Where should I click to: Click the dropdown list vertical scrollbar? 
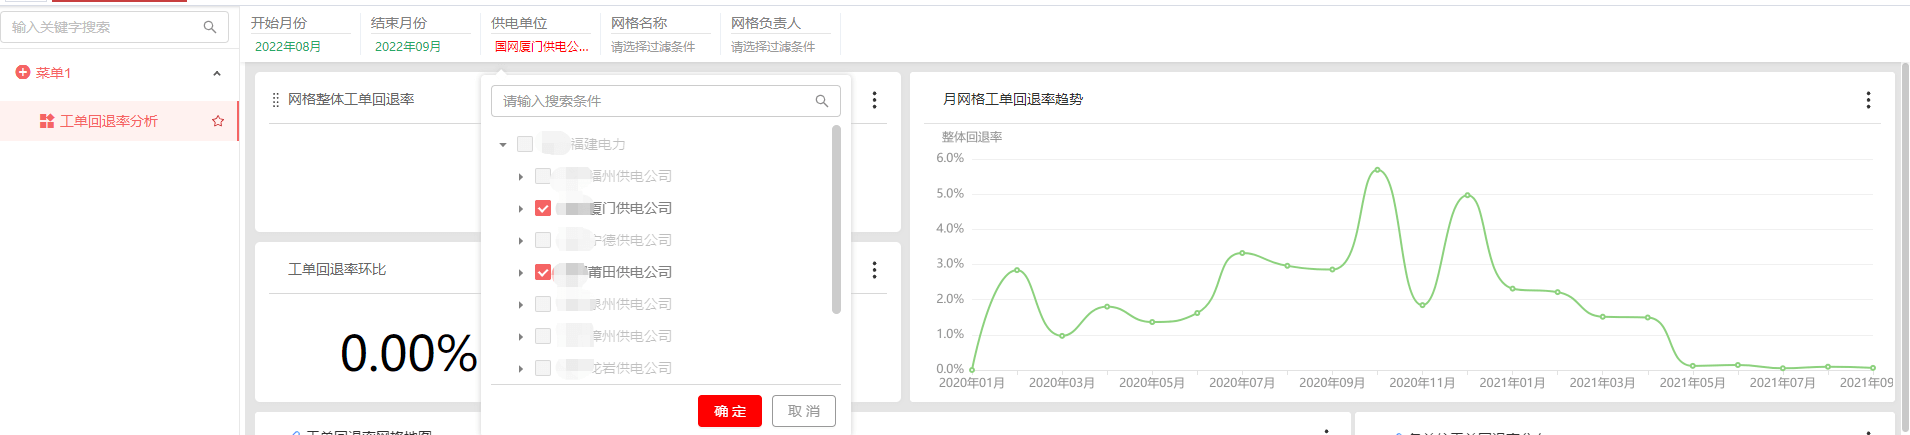(x=836, y=220)
